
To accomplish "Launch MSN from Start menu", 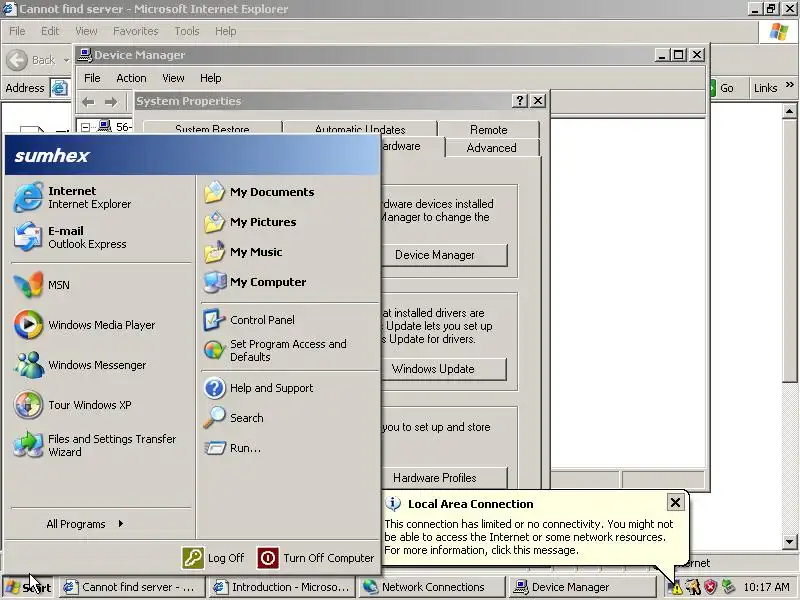I will (101, 285).
